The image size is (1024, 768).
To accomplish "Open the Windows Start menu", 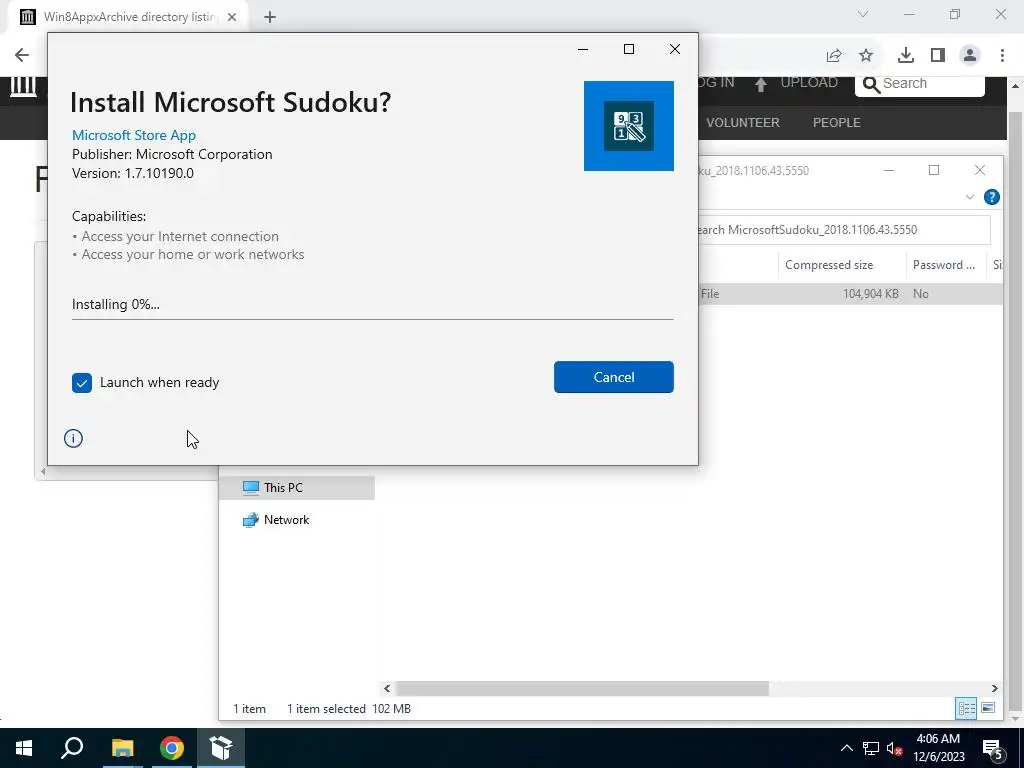I will (x=24, y=748).
